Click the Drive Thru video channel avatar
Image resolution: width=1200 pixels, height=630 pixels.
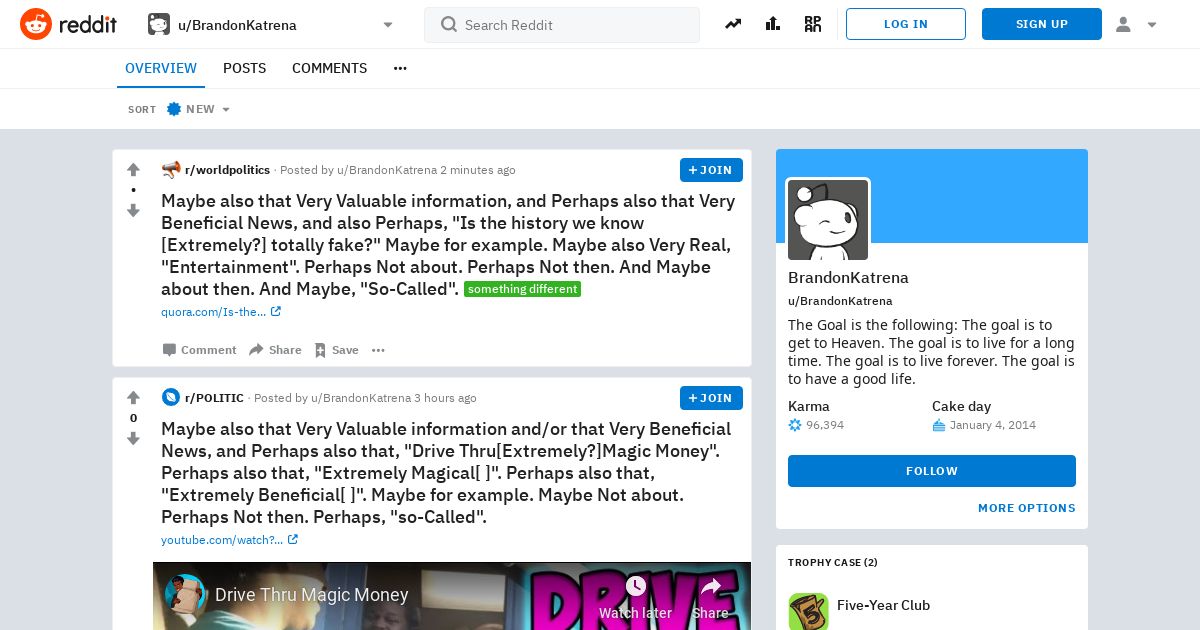click(x=185, y=595)
